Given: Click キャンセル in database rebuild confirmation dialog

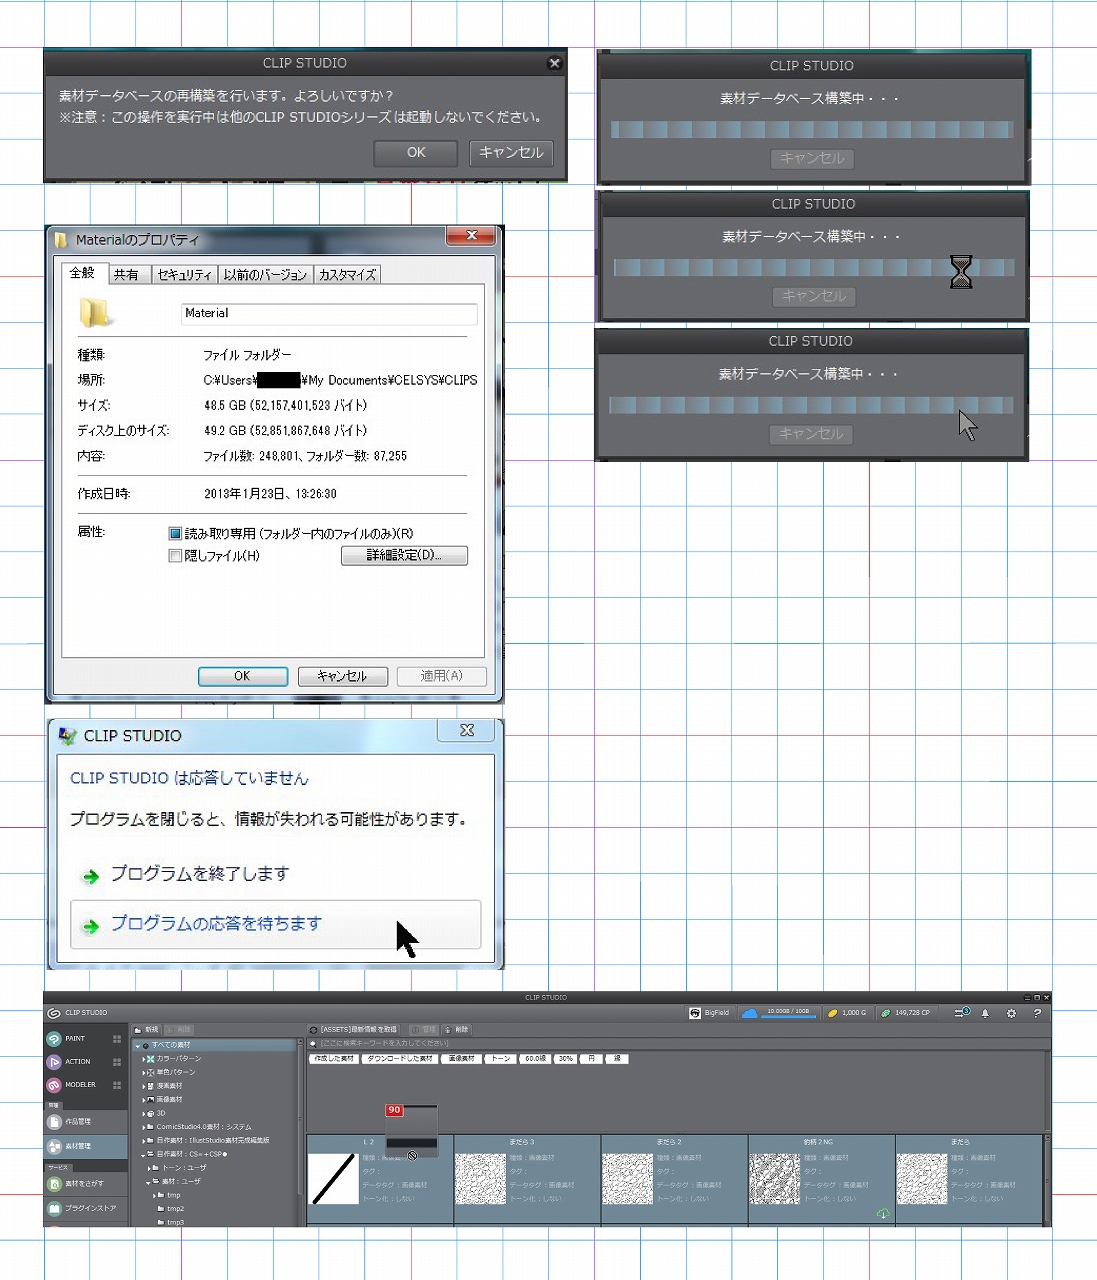Looking at the screenshot, I should tap(511, 153).
